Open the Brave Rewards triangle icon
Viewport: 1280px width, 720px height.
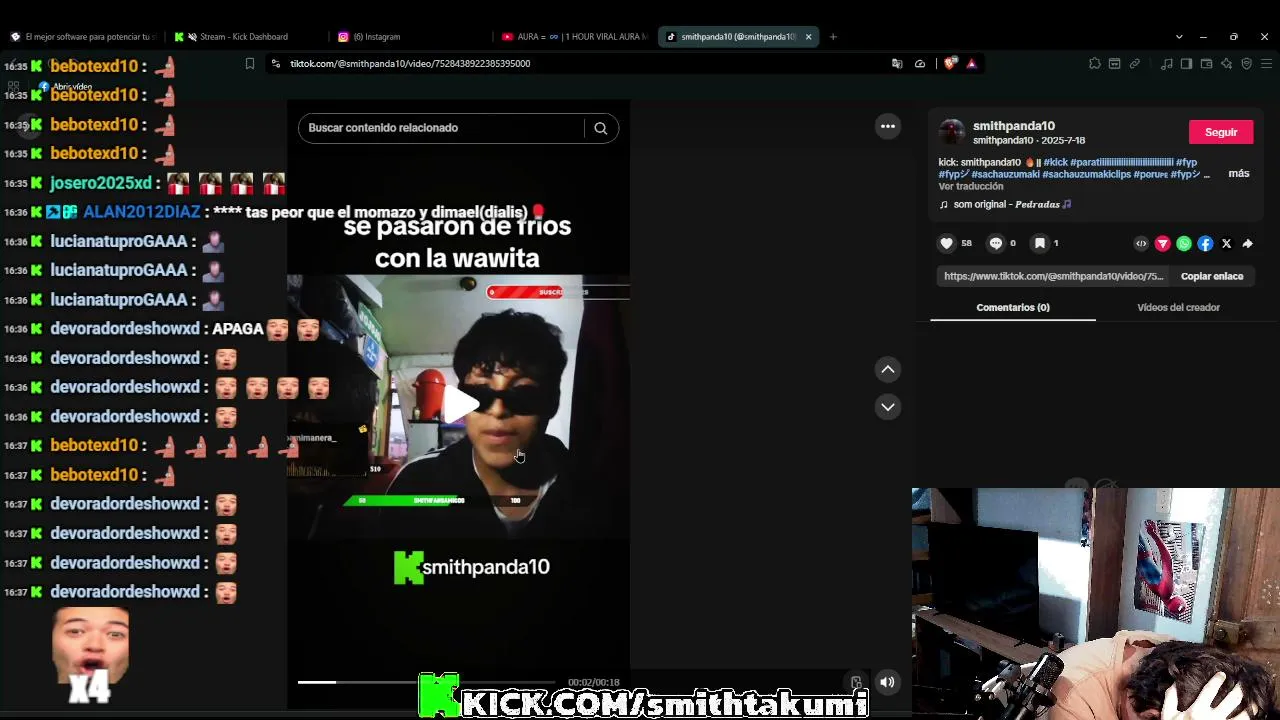point(972,63)
